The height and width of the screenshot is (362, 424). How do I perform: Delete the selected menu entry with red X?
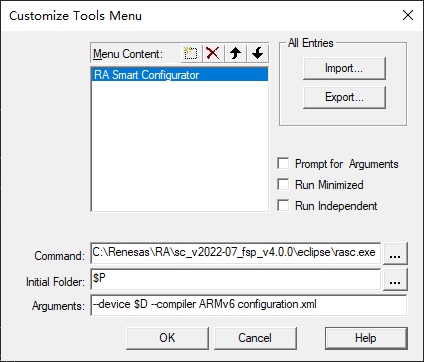click(213, 53)
